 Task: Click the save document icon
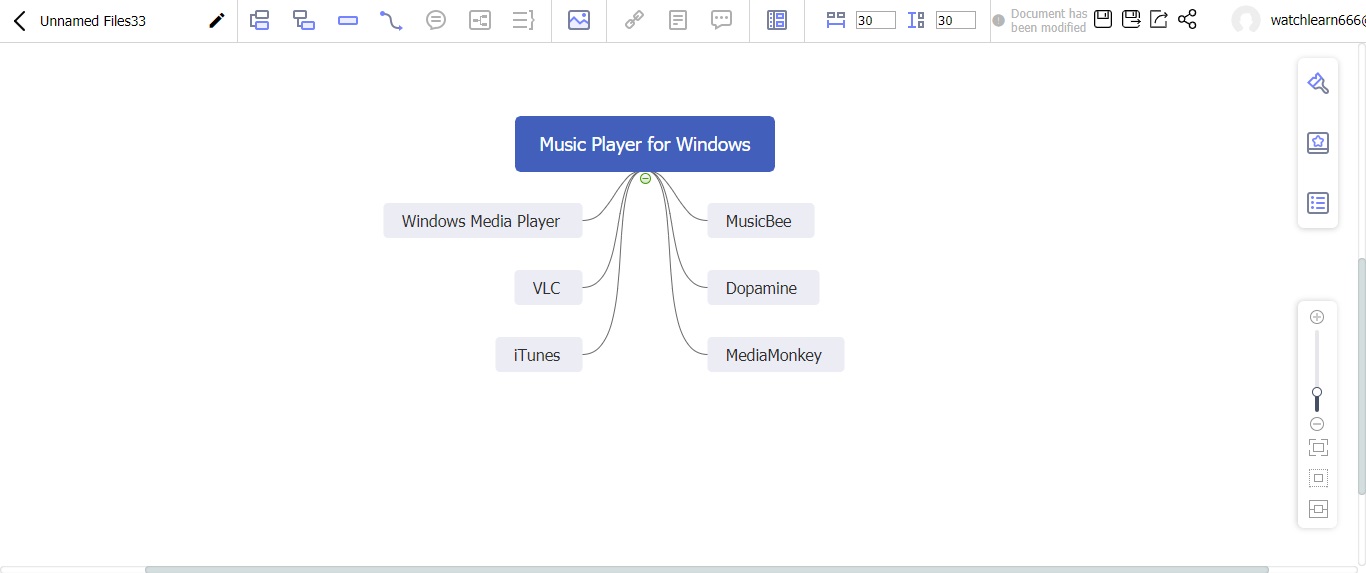click(x=1103, y=19)
